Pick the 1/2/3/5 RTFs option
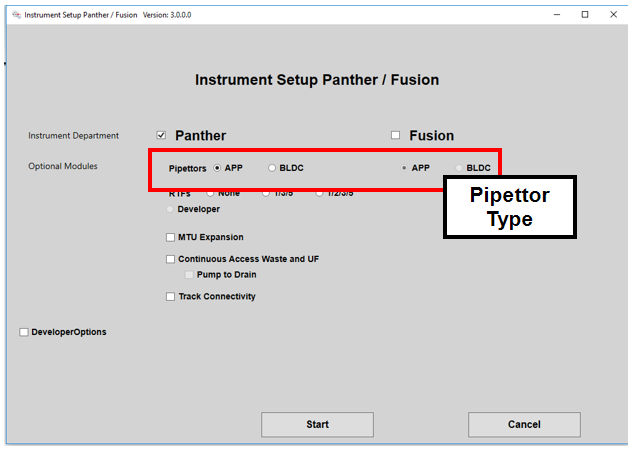This screenshot has width=632, height=451. point(320,193)
